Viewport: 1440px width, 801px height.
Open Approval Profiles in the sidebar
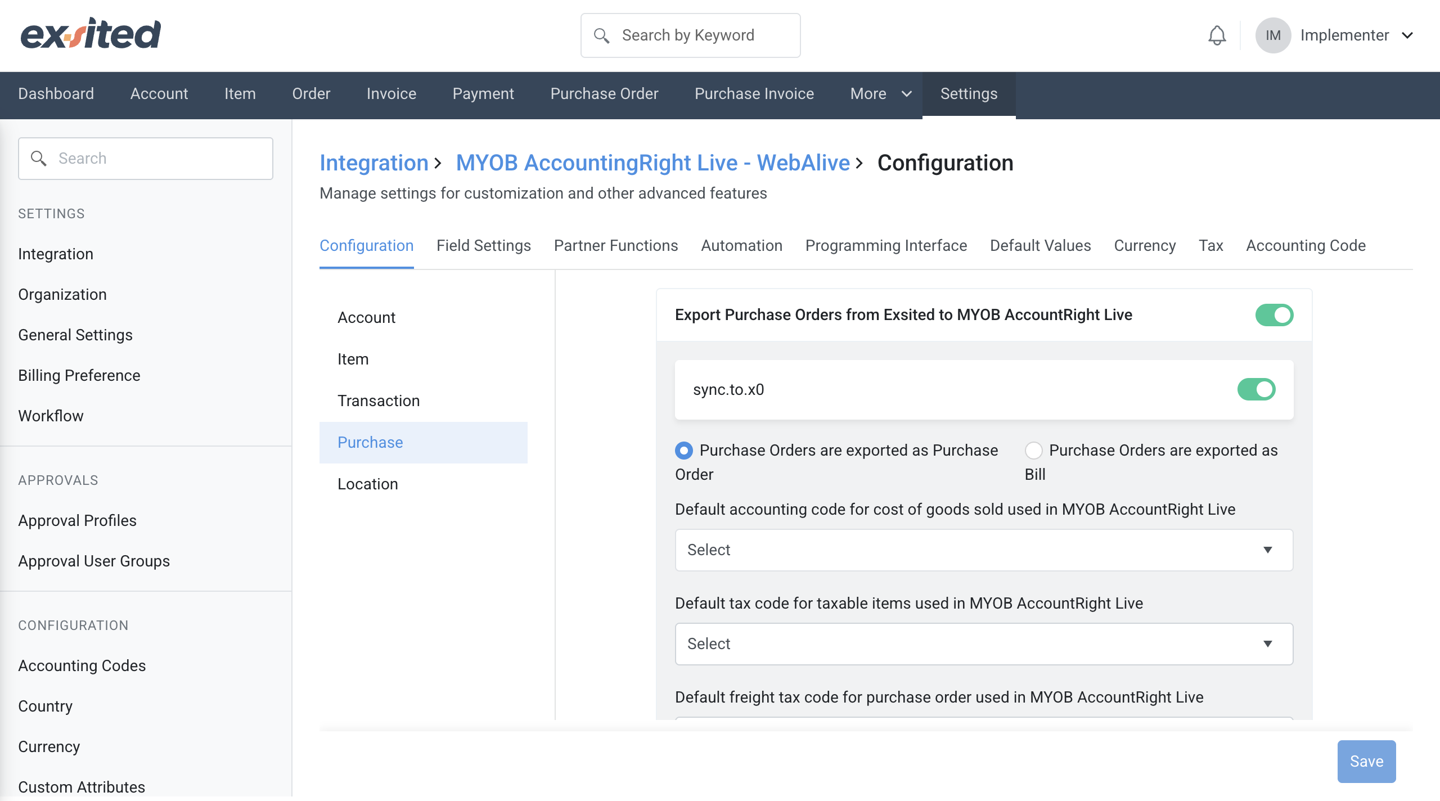[77, 521]
